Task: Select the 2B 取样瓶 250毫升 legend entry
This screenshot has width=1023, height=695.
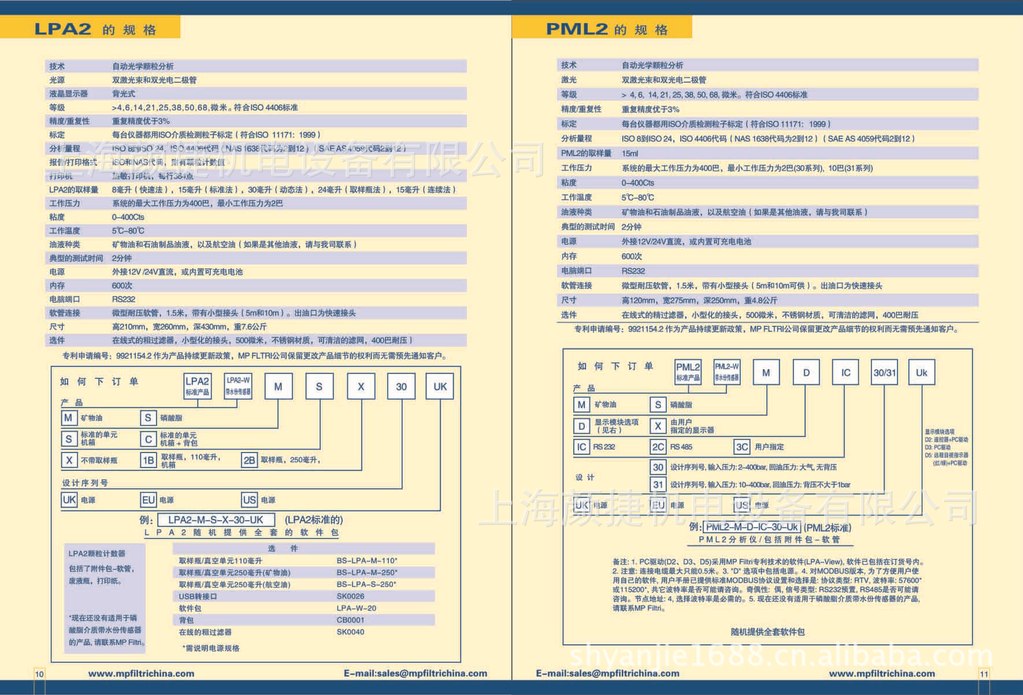Action: click(x=281, y=460)
